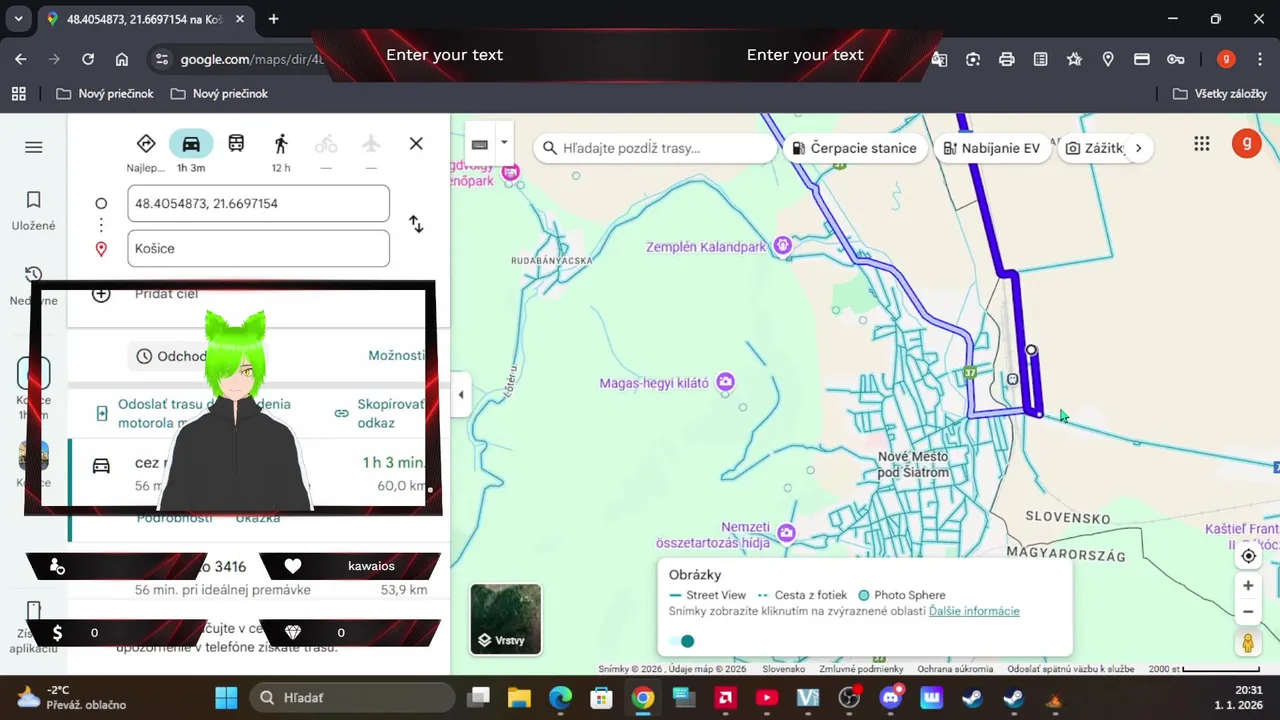Filter by Nabíjanie EV
1280x720 pixels.
[991, 148]
